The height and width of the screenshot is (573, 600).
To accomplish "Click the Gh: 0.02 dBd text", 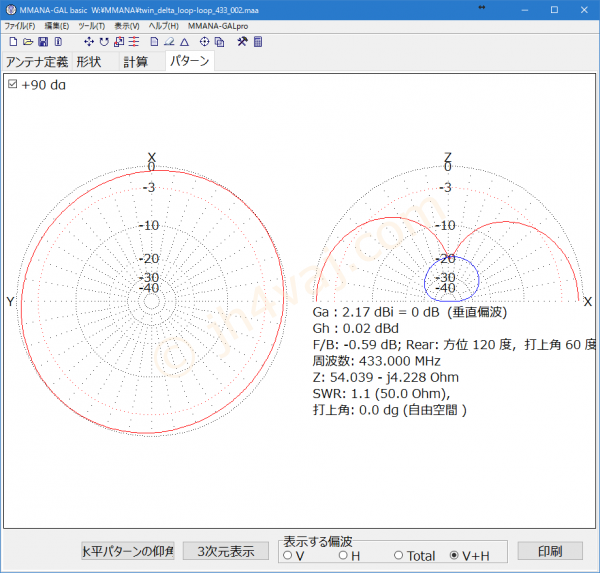I will 355,328.
